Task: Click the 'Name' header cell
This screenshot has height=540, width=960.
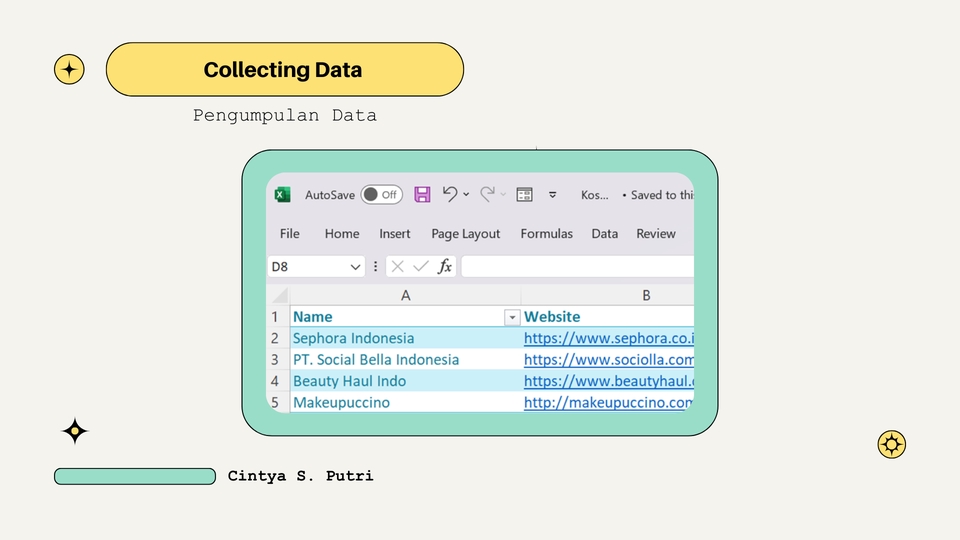Action: click(405, 317)
